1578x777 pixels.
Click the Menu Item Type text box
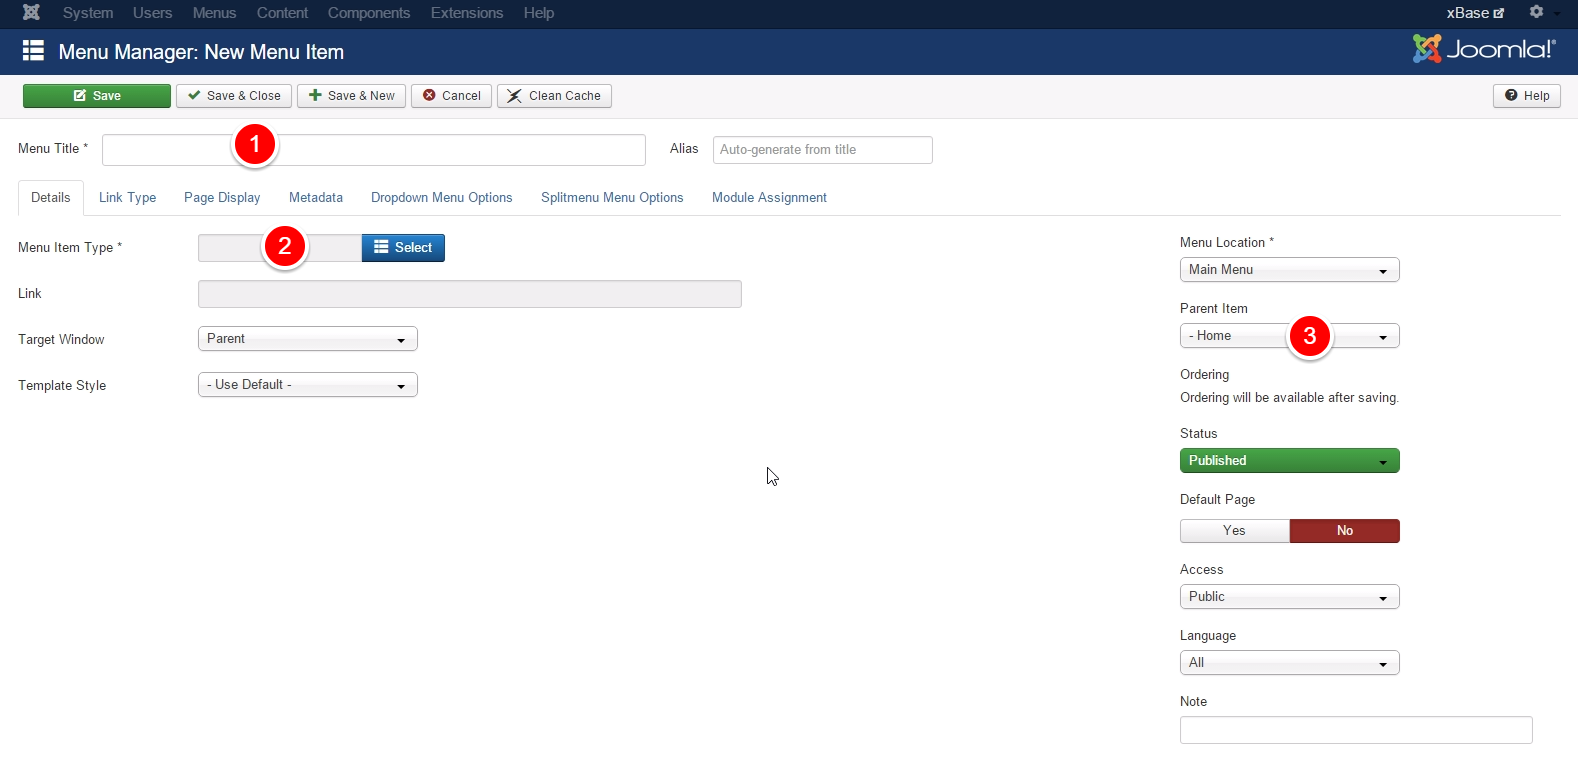(x=280, y=248)
